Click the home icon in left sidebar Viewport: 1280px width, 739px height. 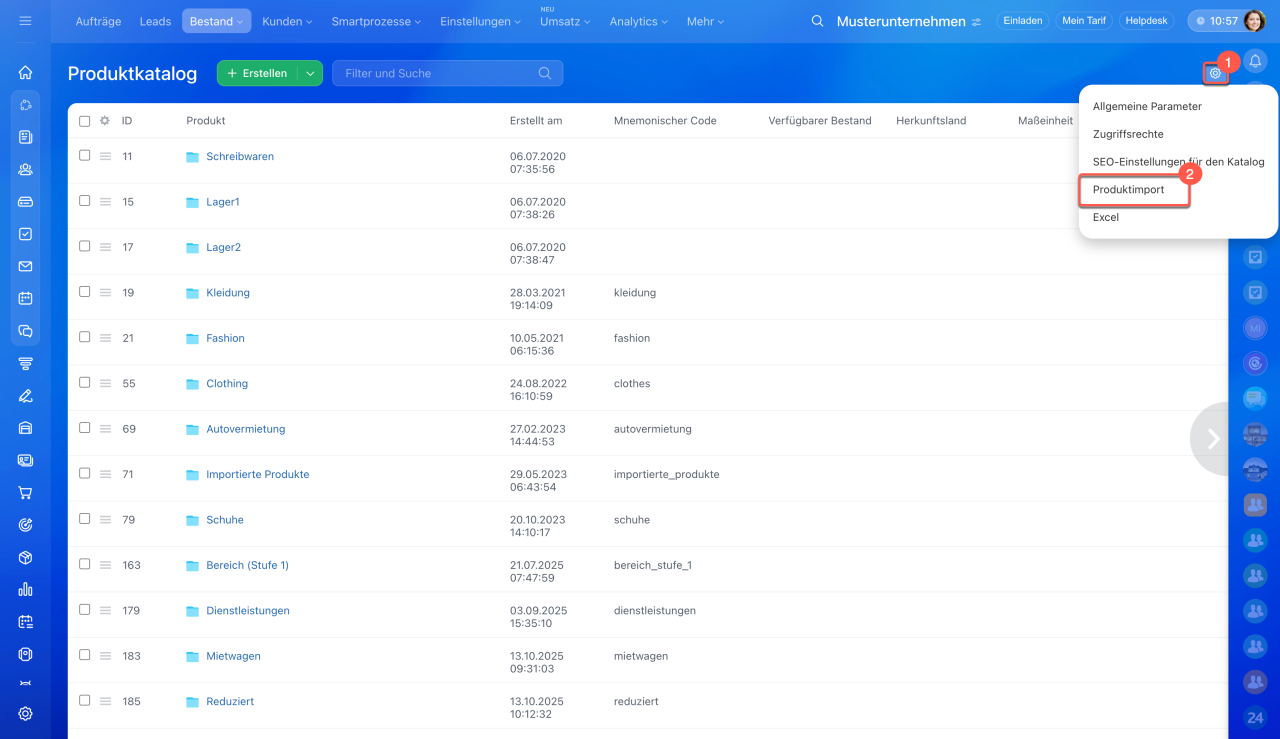pos(25,72)
